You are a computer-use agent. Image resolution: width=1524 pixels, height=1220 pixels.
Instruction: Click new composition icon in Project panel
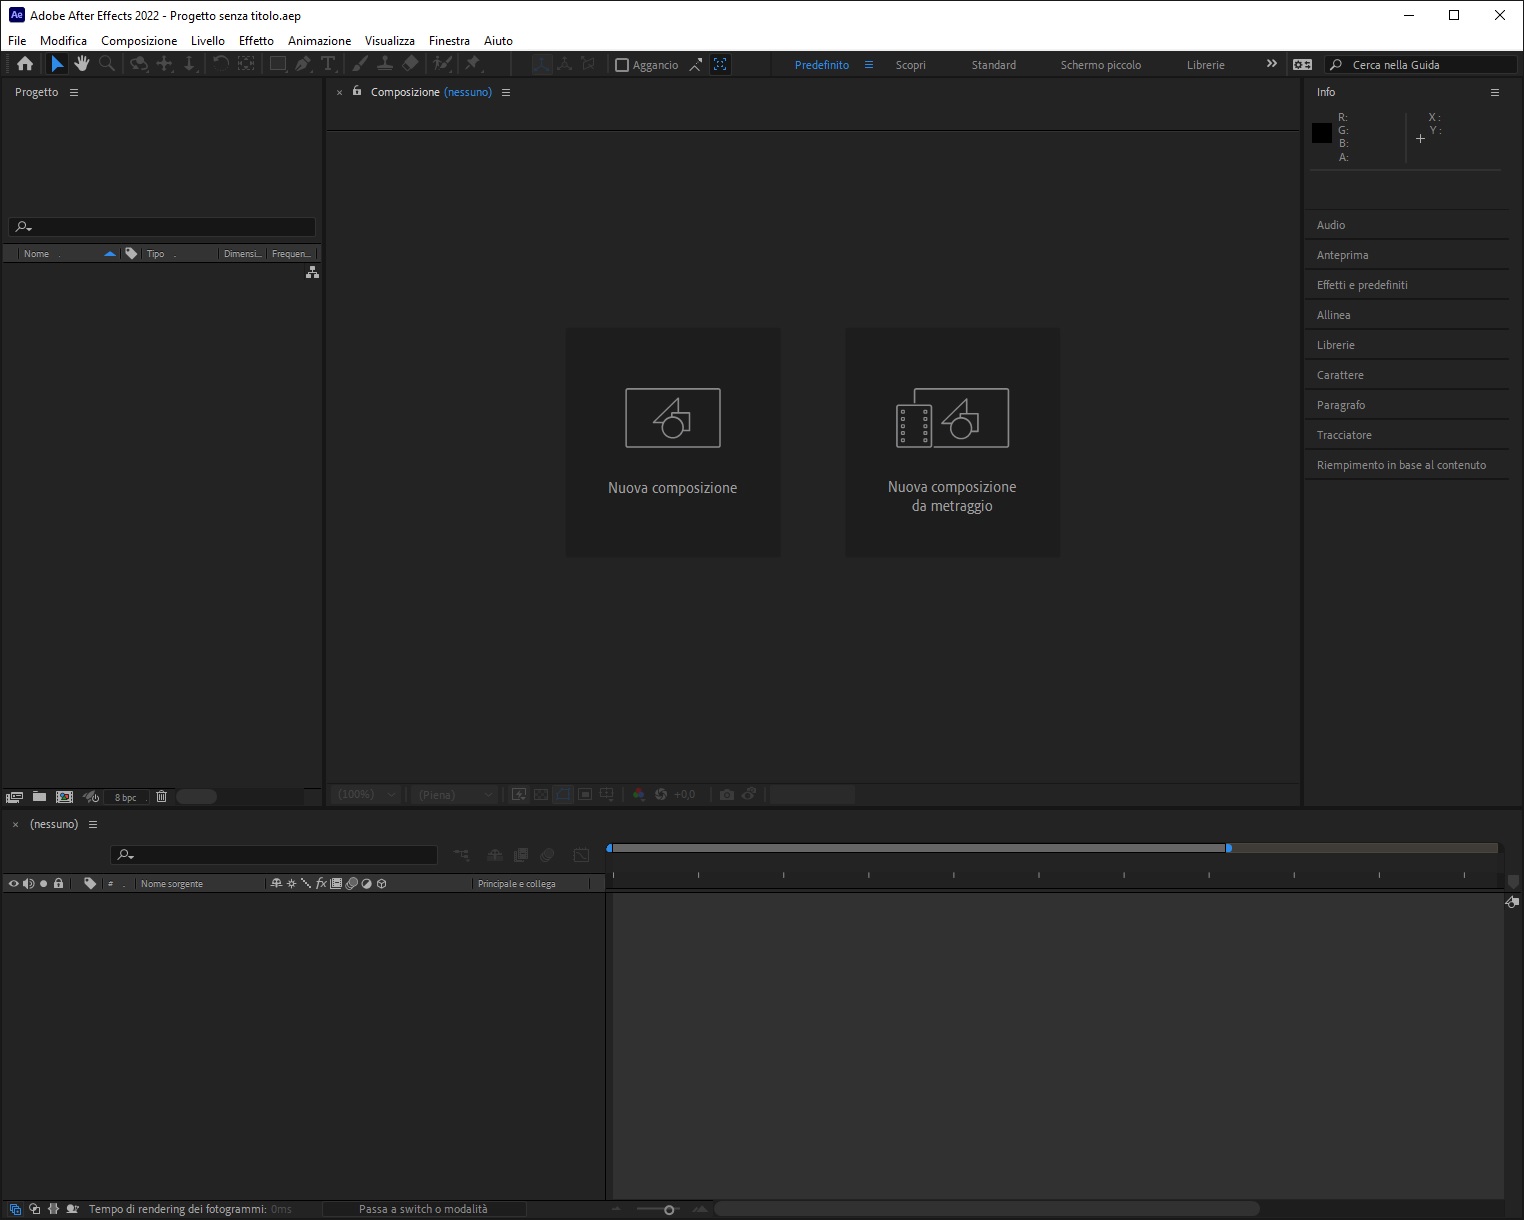pos(64,797)
